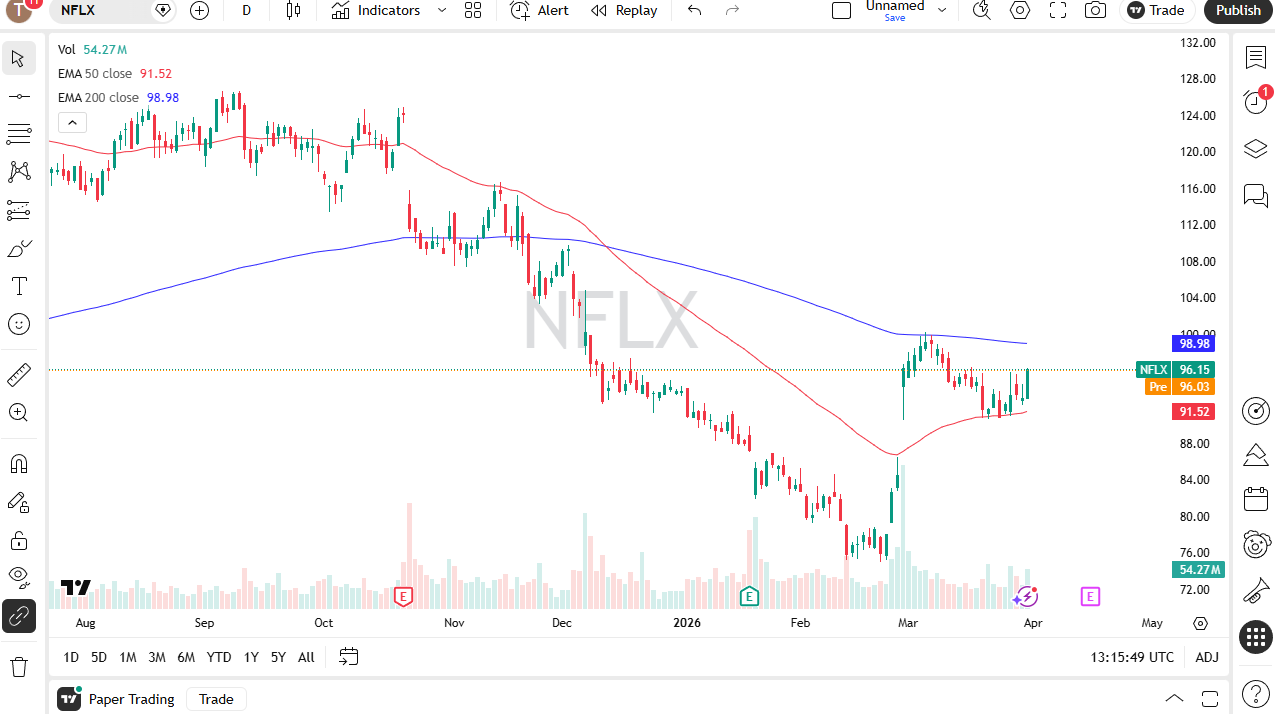Open the user profile avatar menu
Screen dimensions: 1275x714
pyautogui.click(x=21, y=10)
